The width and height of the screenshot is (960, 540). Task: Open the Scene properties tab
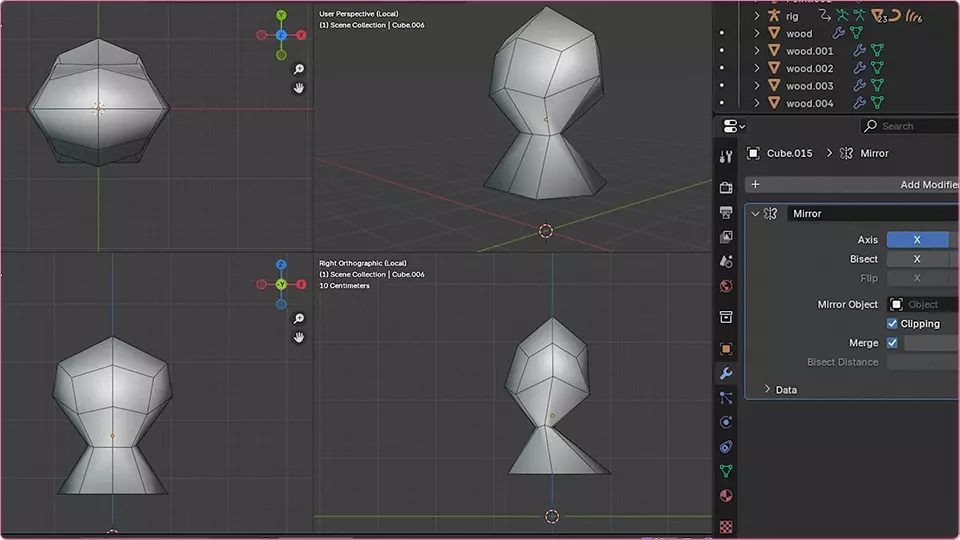click(726, 261)
